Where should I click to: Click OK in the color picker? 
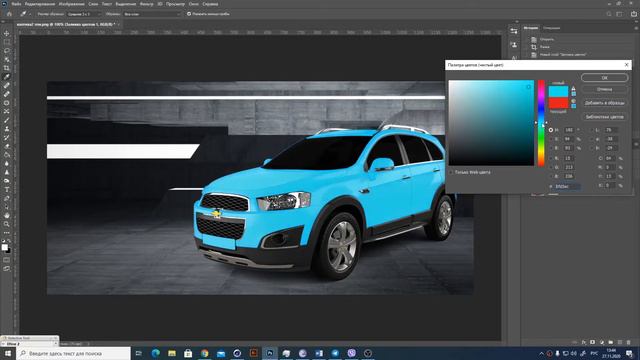pyautogui.click(x=604, y=78)
